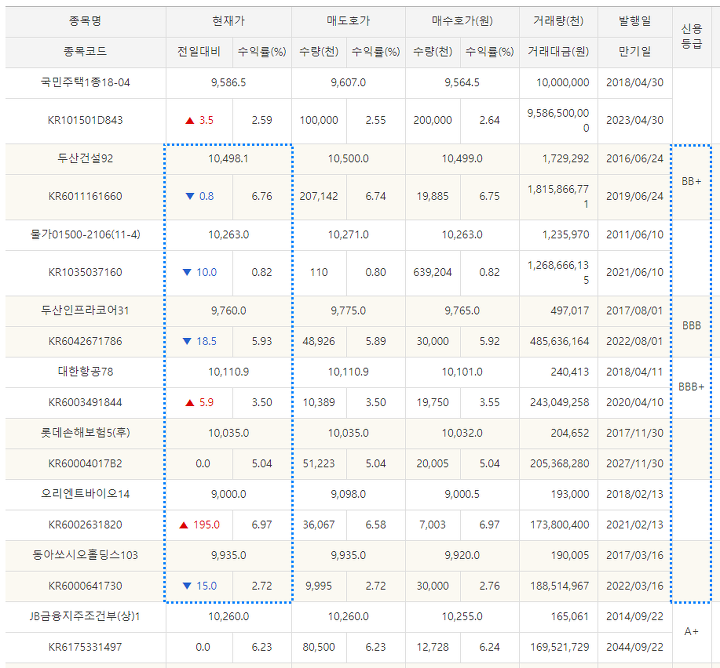Click the 만기일 sub-header
Viewport: 720px width, 668px height.
(x=635, y=51)
